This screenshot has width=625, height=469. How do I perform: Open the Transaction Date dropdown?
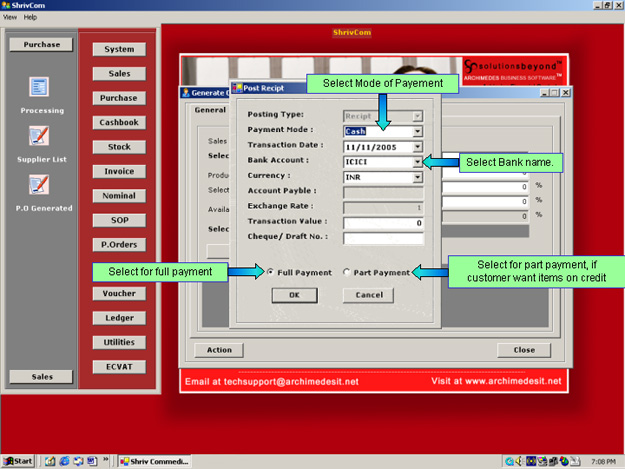[x=417, y=146]
